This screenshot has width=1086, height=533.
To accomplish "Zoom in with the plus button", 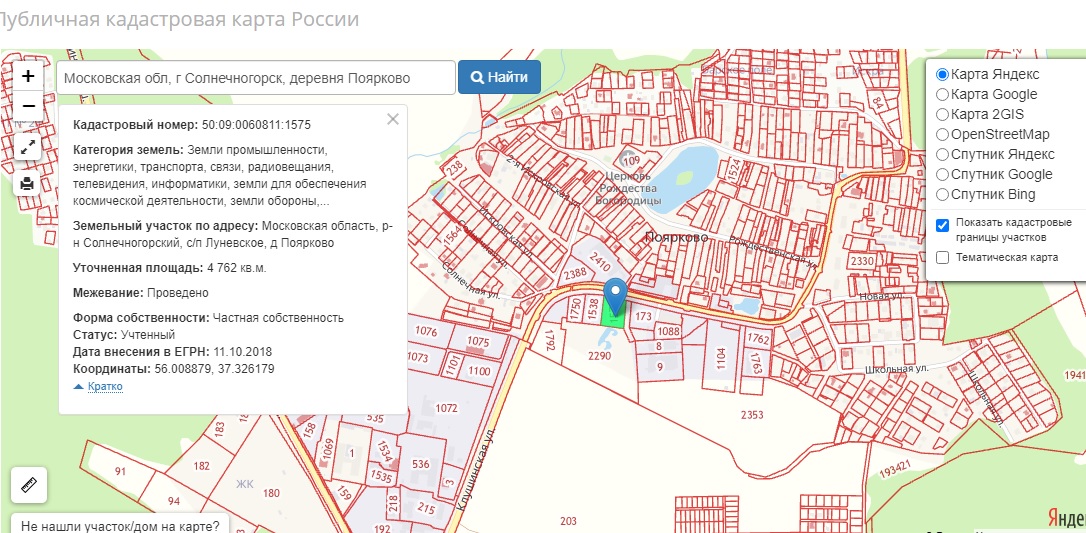I will coord(28,76).
